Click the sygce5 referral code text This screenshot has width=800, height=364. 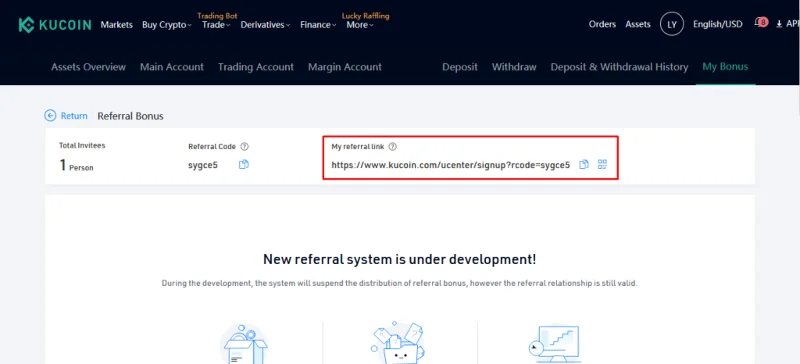(203, 165)
